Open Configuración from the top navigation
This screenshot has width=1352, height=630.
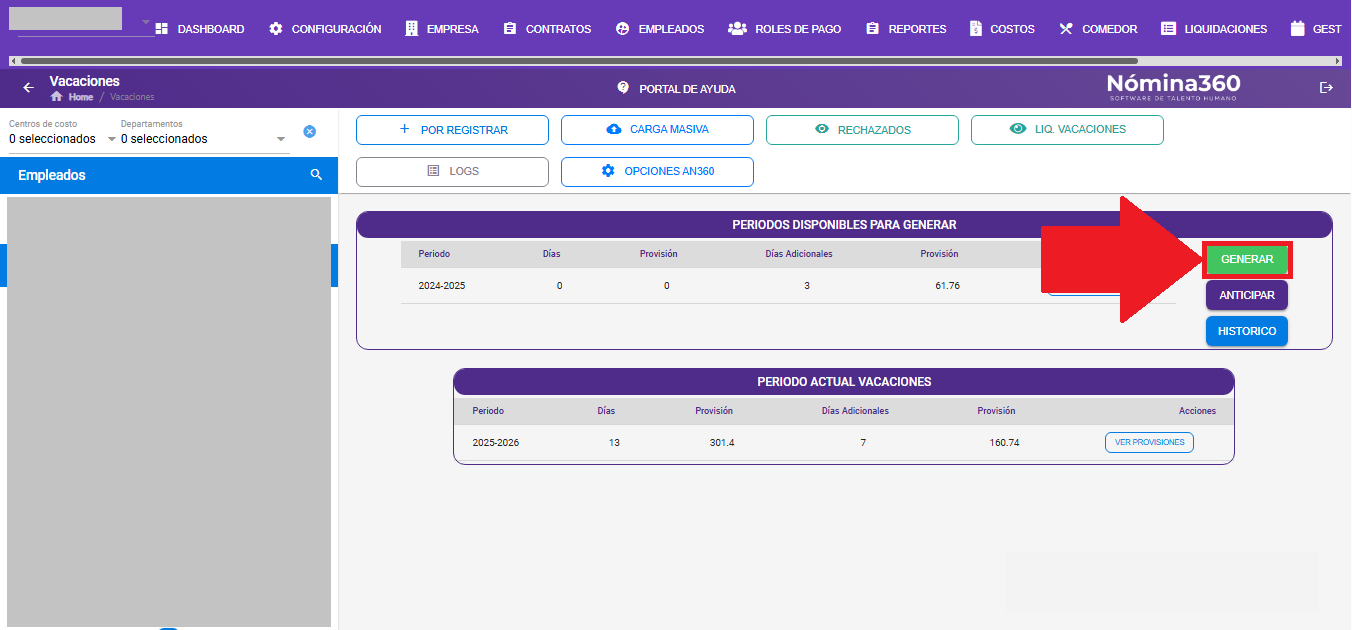(325, 29)
